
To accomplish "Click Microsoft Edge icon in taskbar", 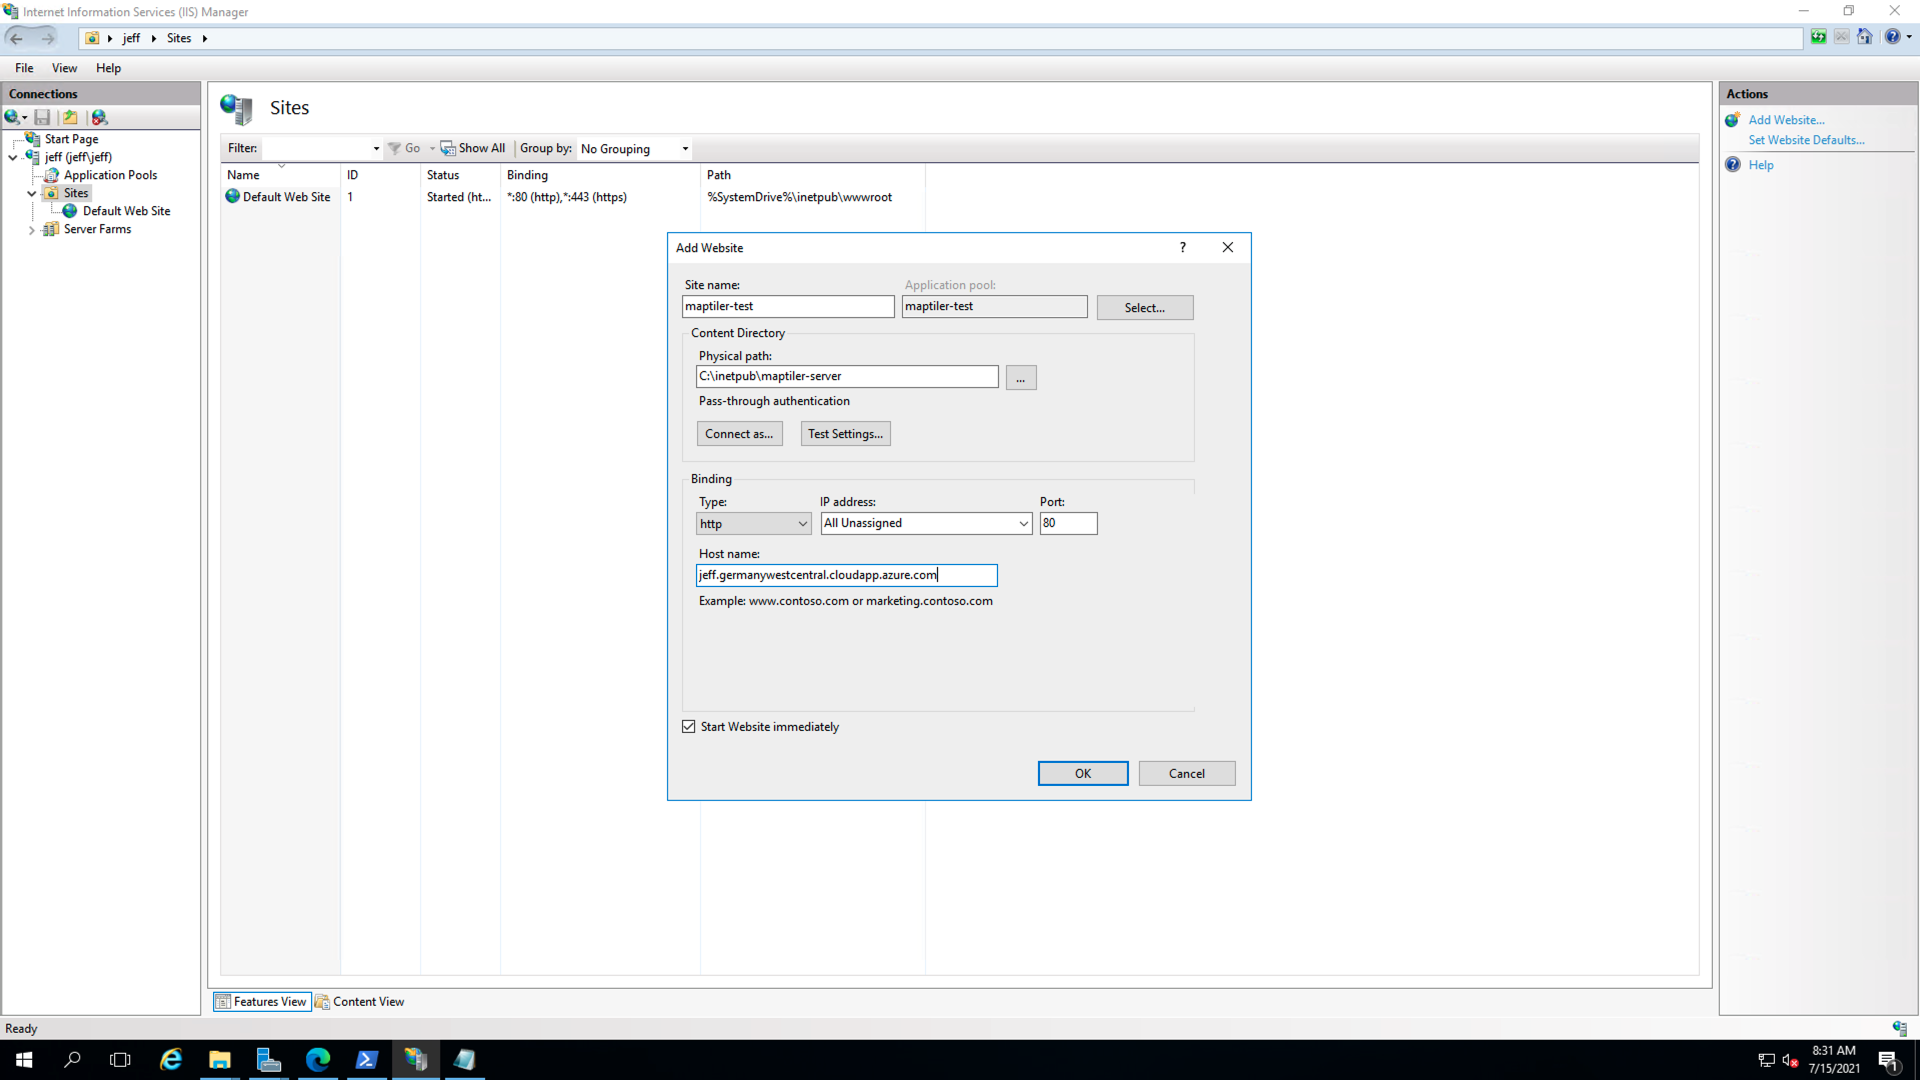I will pos(318,1060).
